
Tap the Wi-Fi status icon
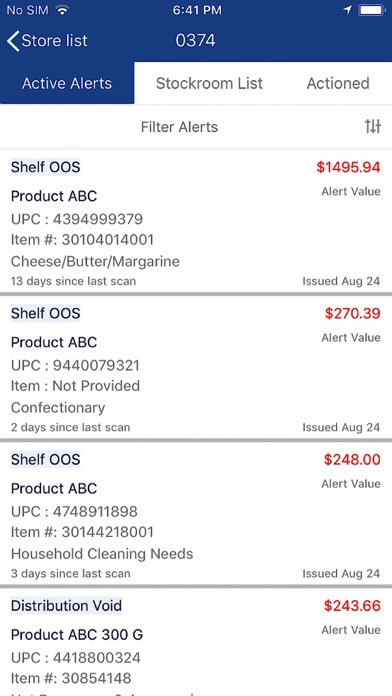(62, 11)
